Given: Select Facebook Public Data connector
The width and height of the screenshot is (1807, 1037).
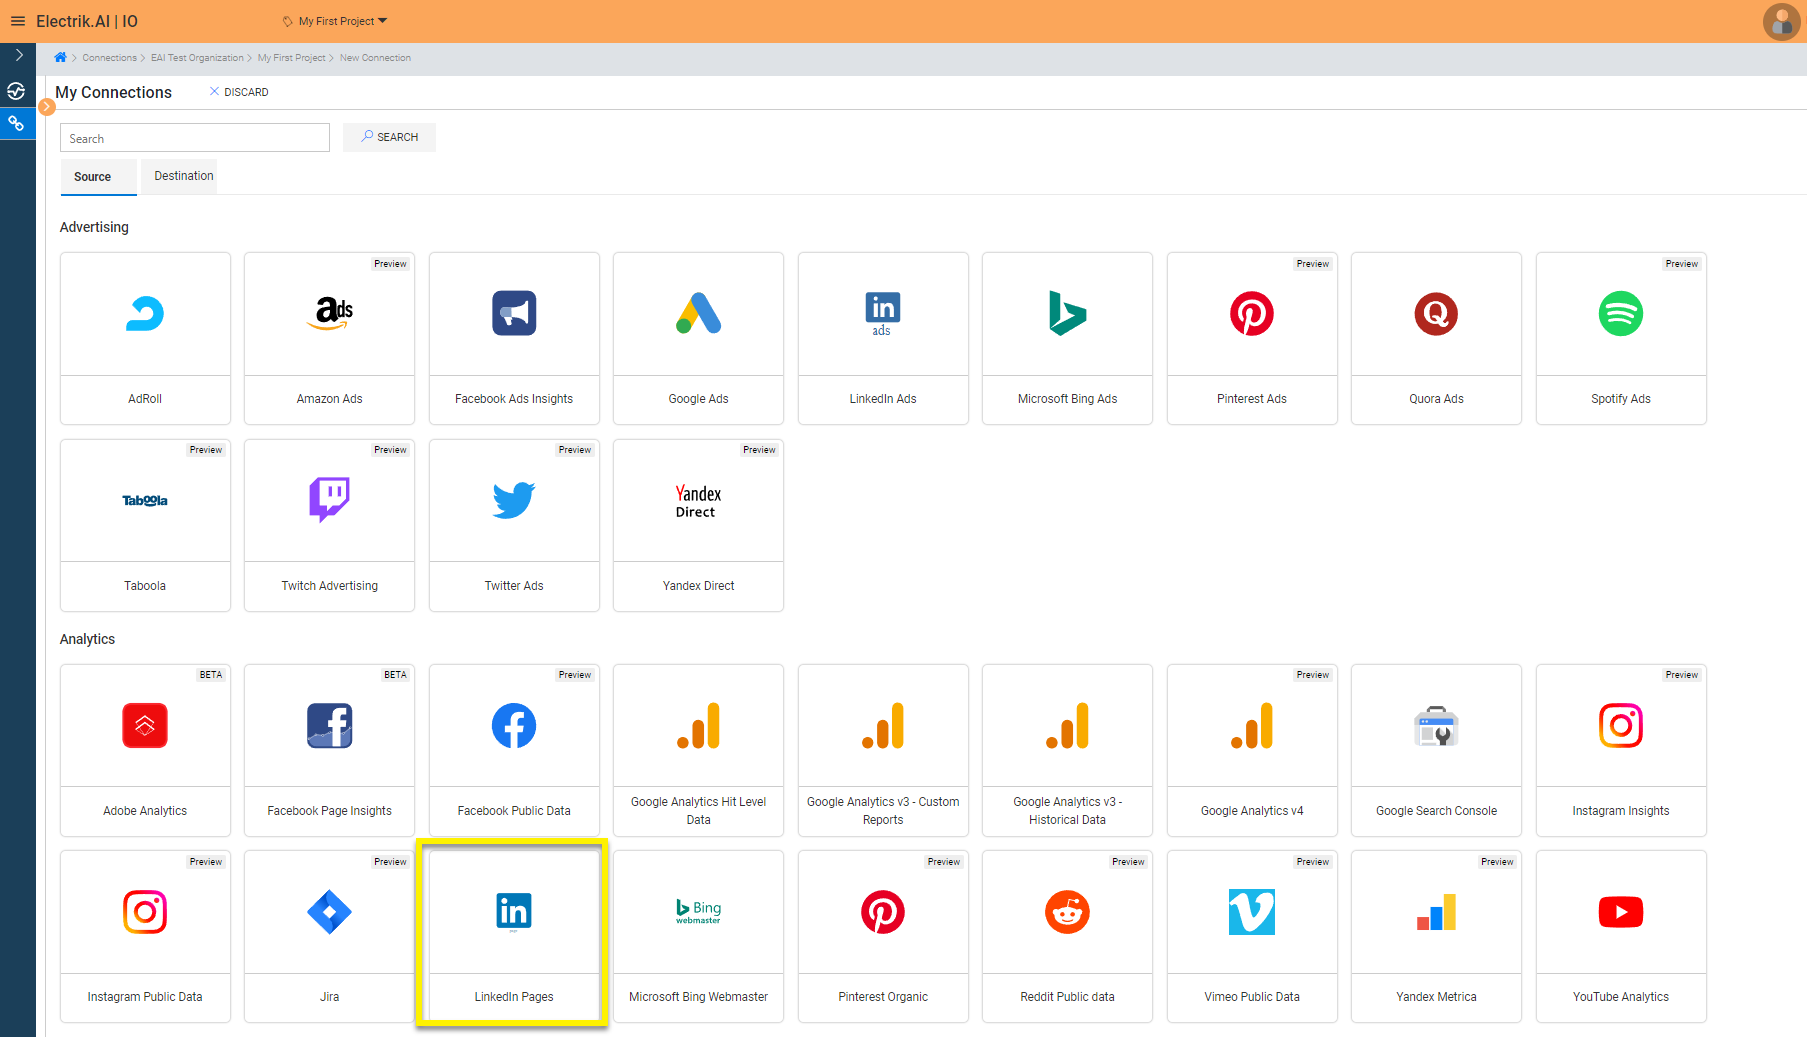Looking at the screenshot, I should pos(514,750).
